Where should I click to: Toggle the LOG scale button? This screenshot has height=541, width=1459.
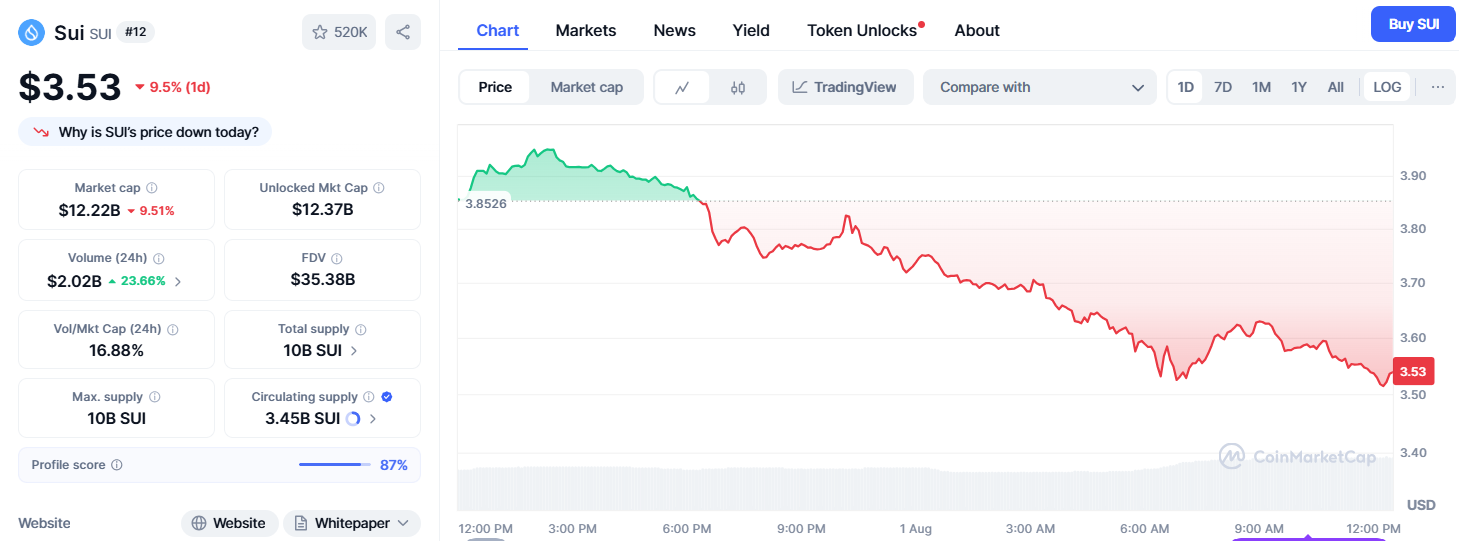[x=1387, y=87]
